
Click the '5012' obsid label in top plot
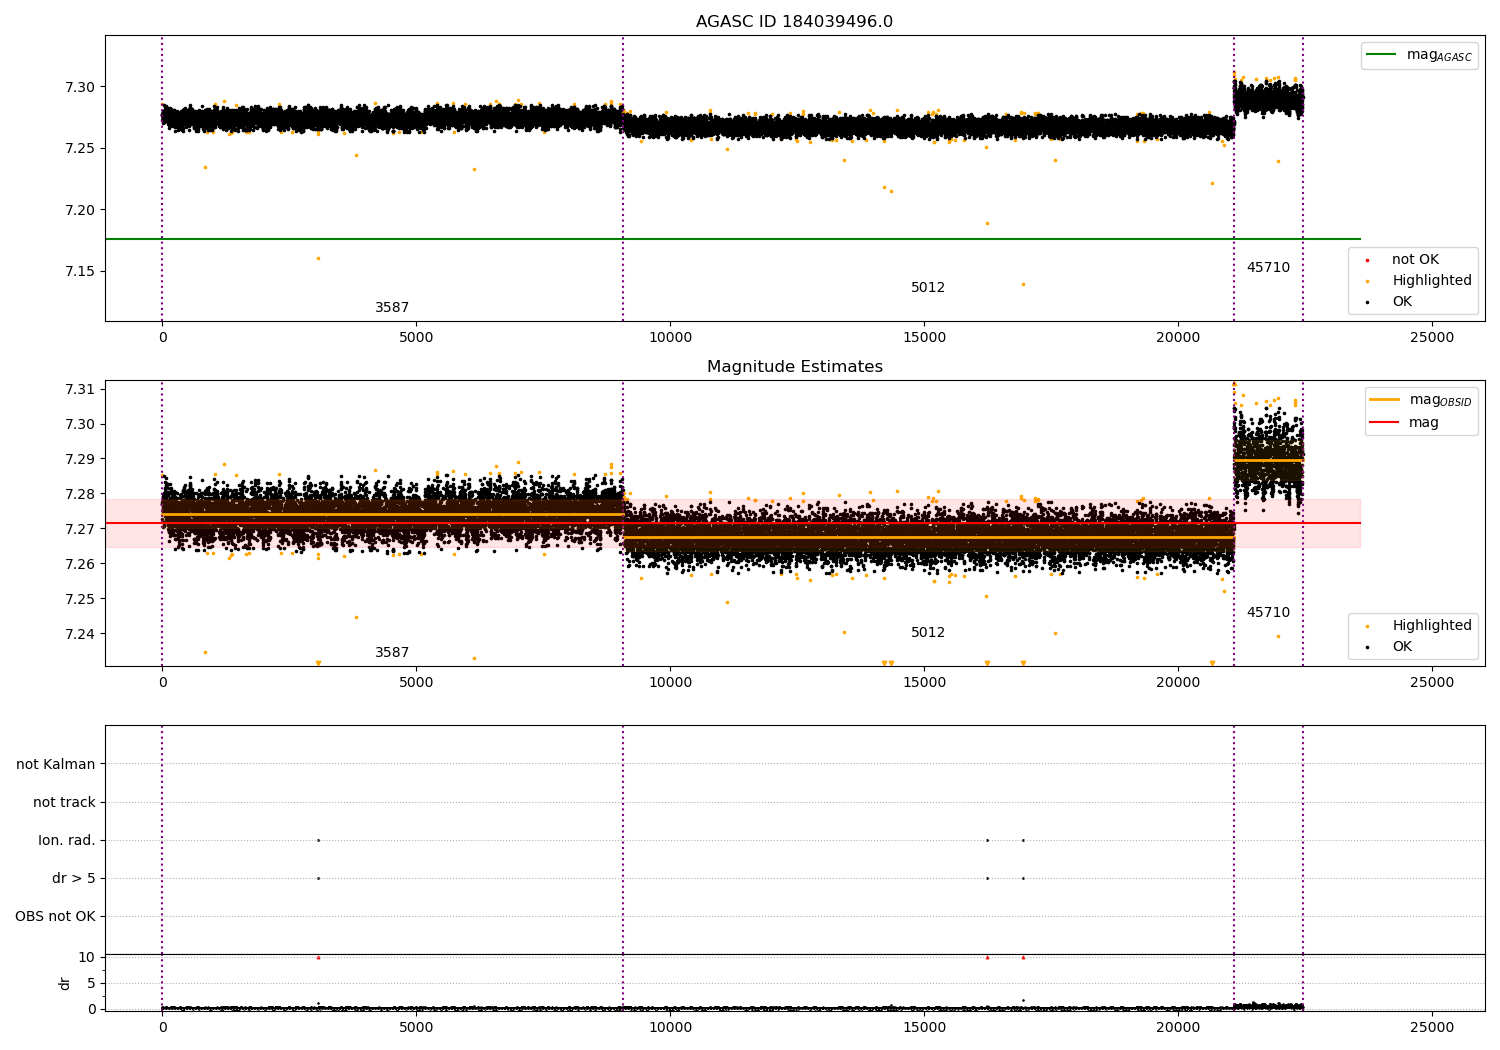pyautogui.click(x=927, y=288)
